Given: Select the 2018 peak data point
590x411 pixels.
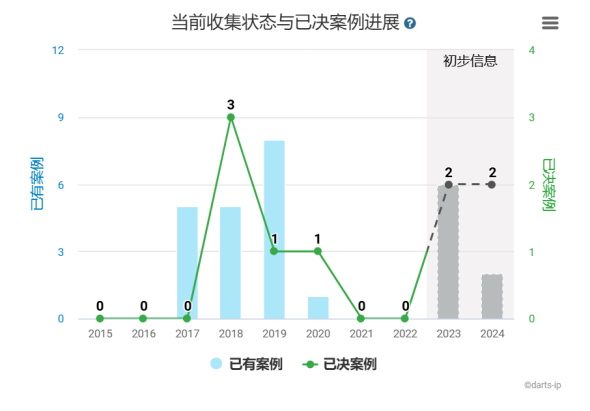Looking at the screenshot, I should click(x=231, y=117).
